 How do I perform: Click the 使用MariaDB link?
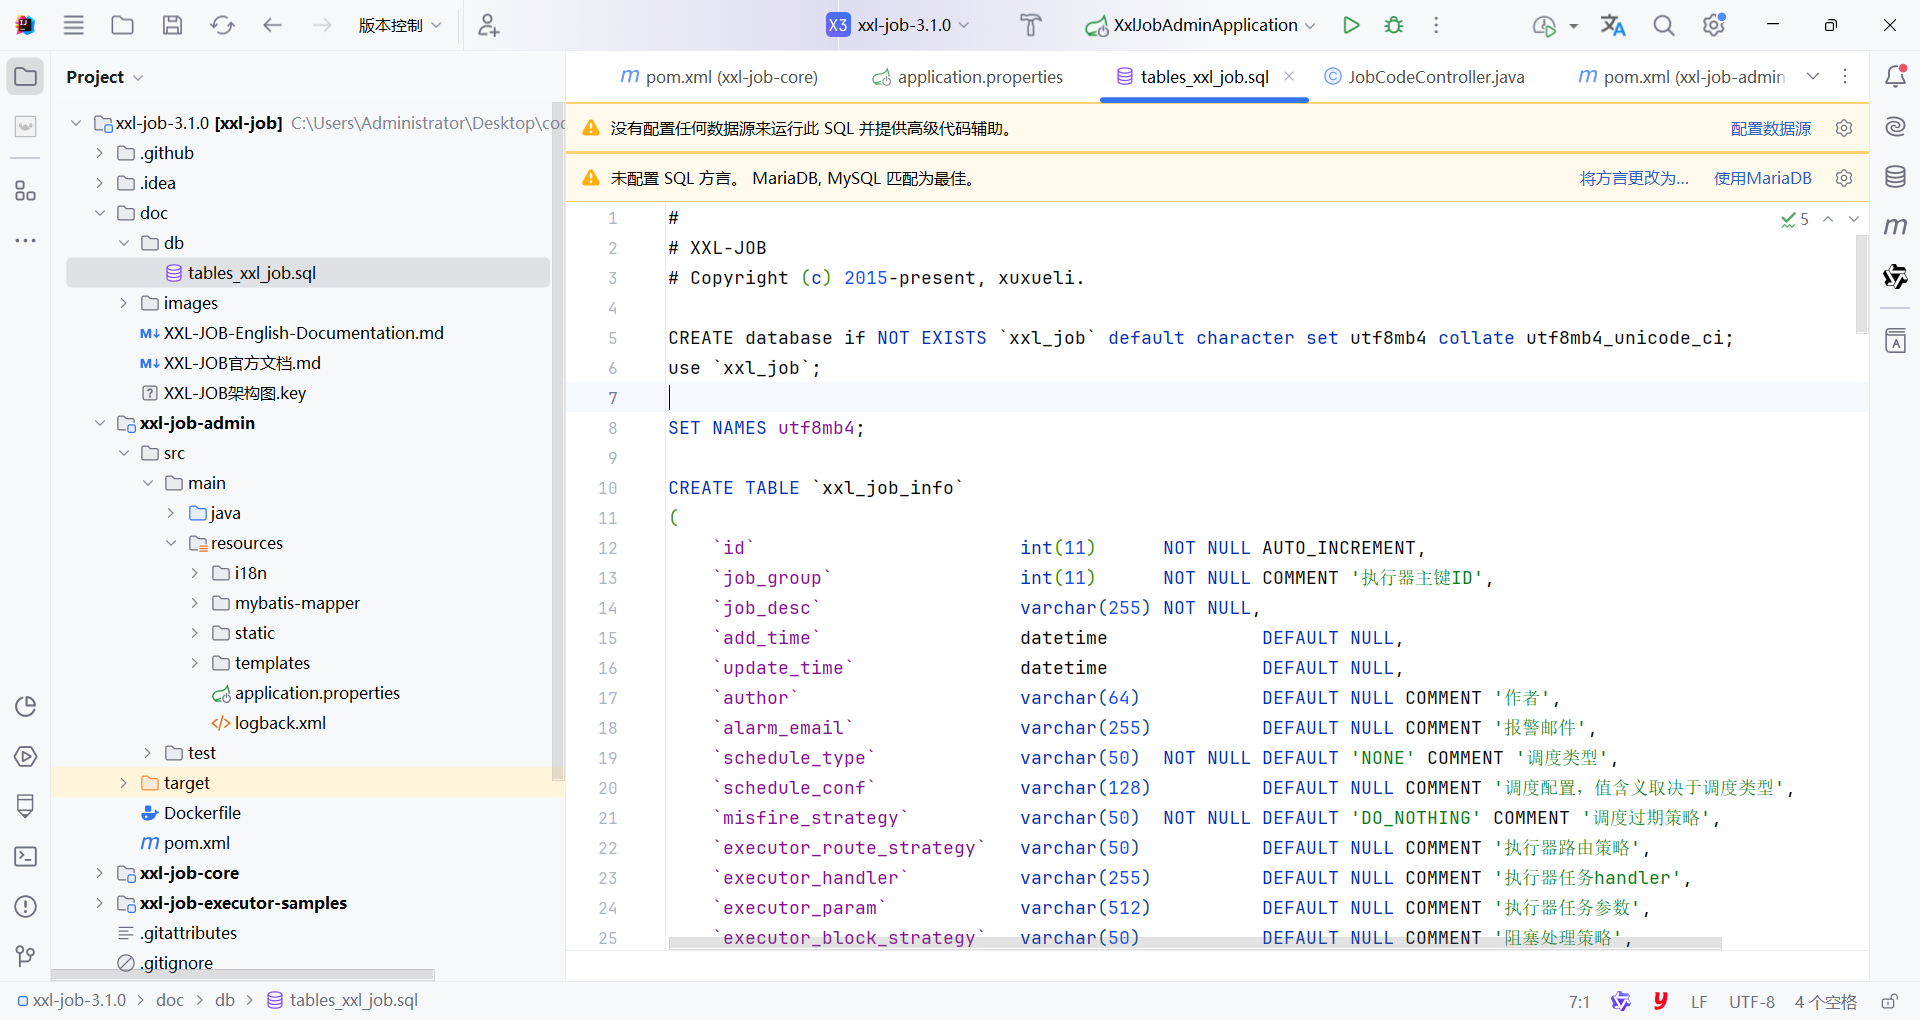click(1762, 178)
